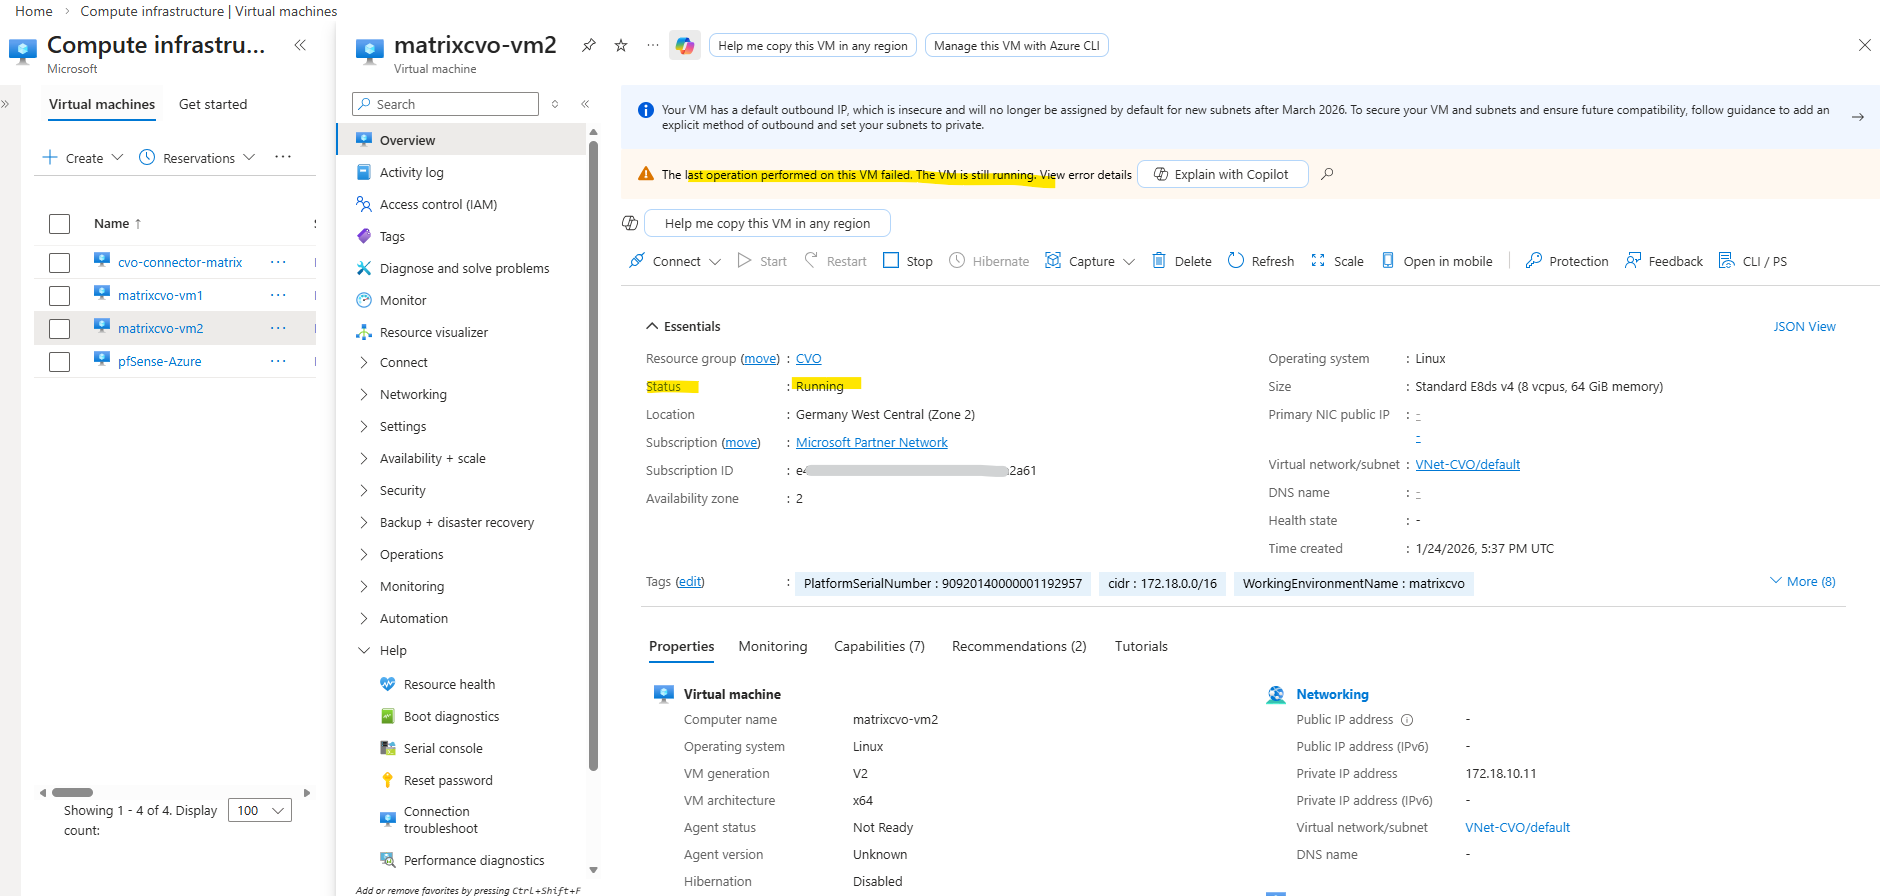The image size is (1880, 896).
Task: Open the Get started tab
Action: 213,104
